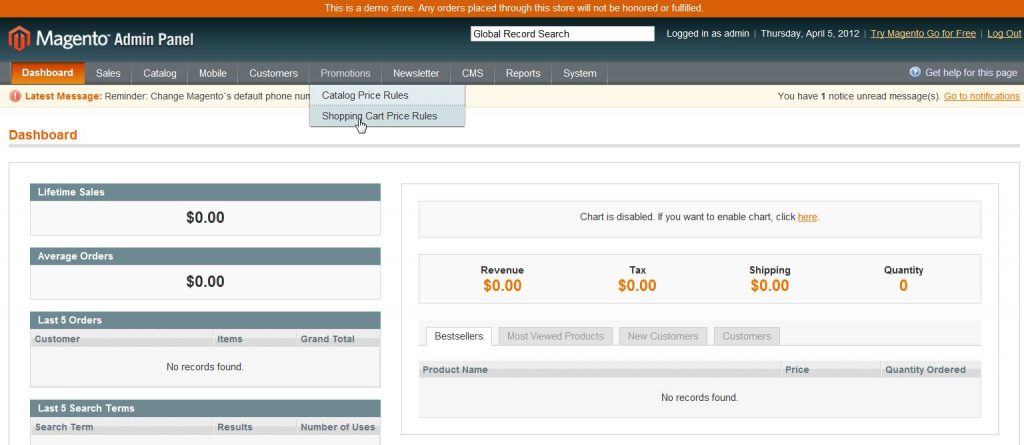The height and width of the screenshot is (445, 1024).
Task: Click the Go to notifications link
Action: tap(981, 96)
